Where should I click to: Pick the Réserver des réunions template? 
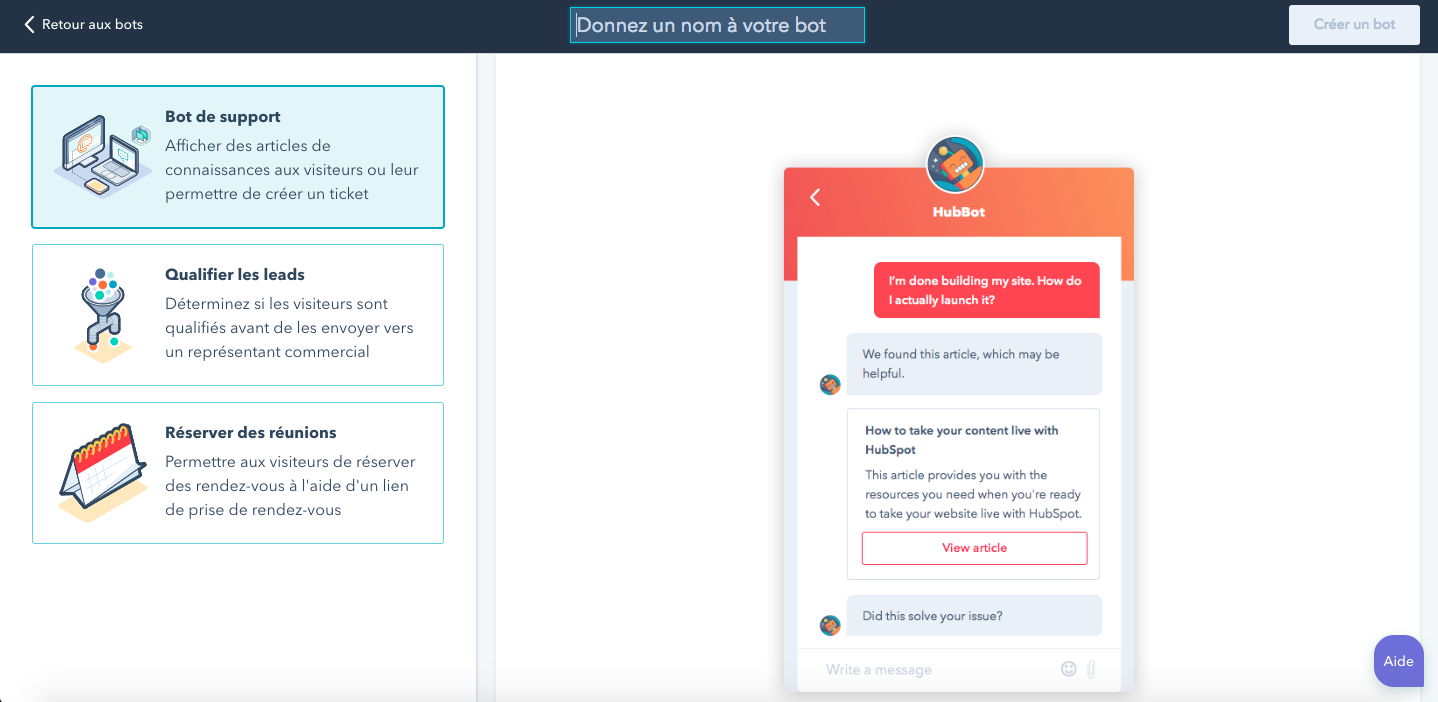pyautogui.click(x=290, y=473)
